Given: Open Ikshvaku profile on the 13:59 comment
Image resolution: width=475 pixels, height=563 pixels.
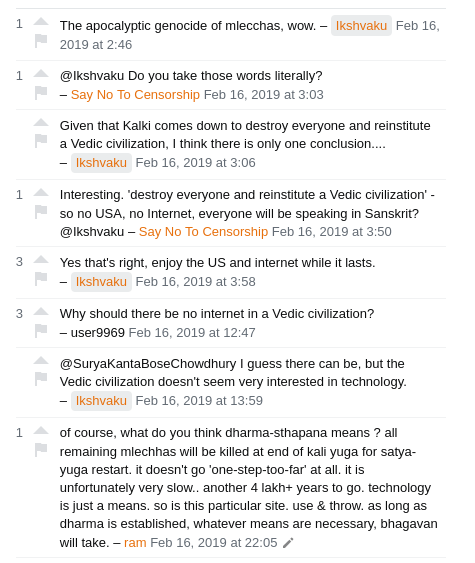Looking at the screenshot, I should [101, 400].
